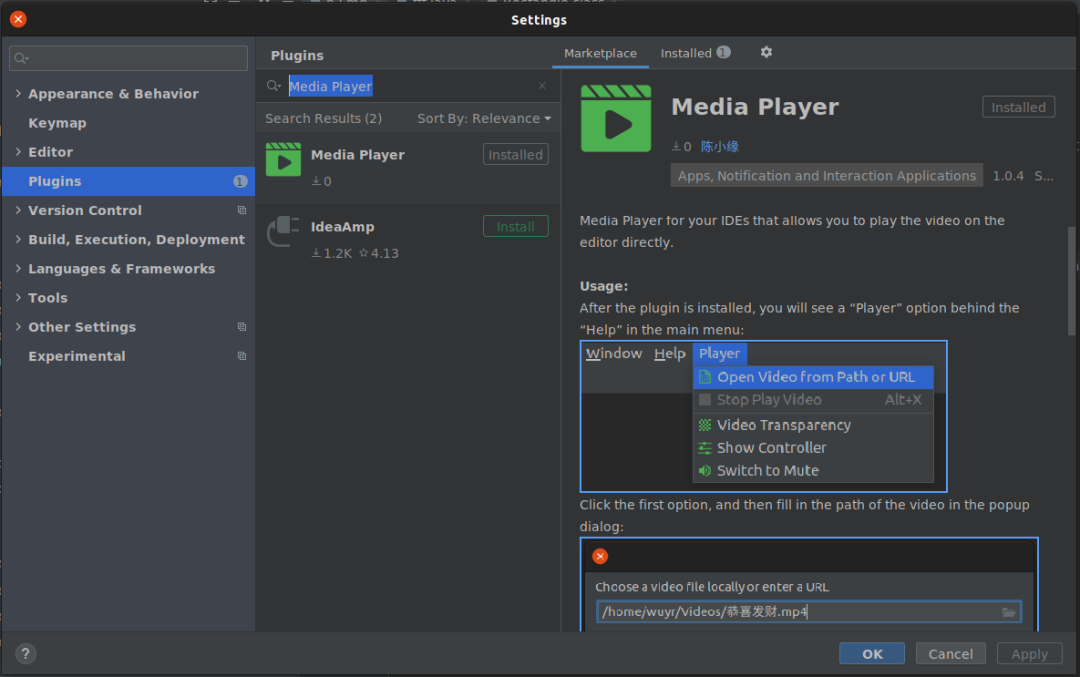Viewport: 1080px width, 677px height.
Task: Click the Player menu usage screenshot
Action: point(763,416)
